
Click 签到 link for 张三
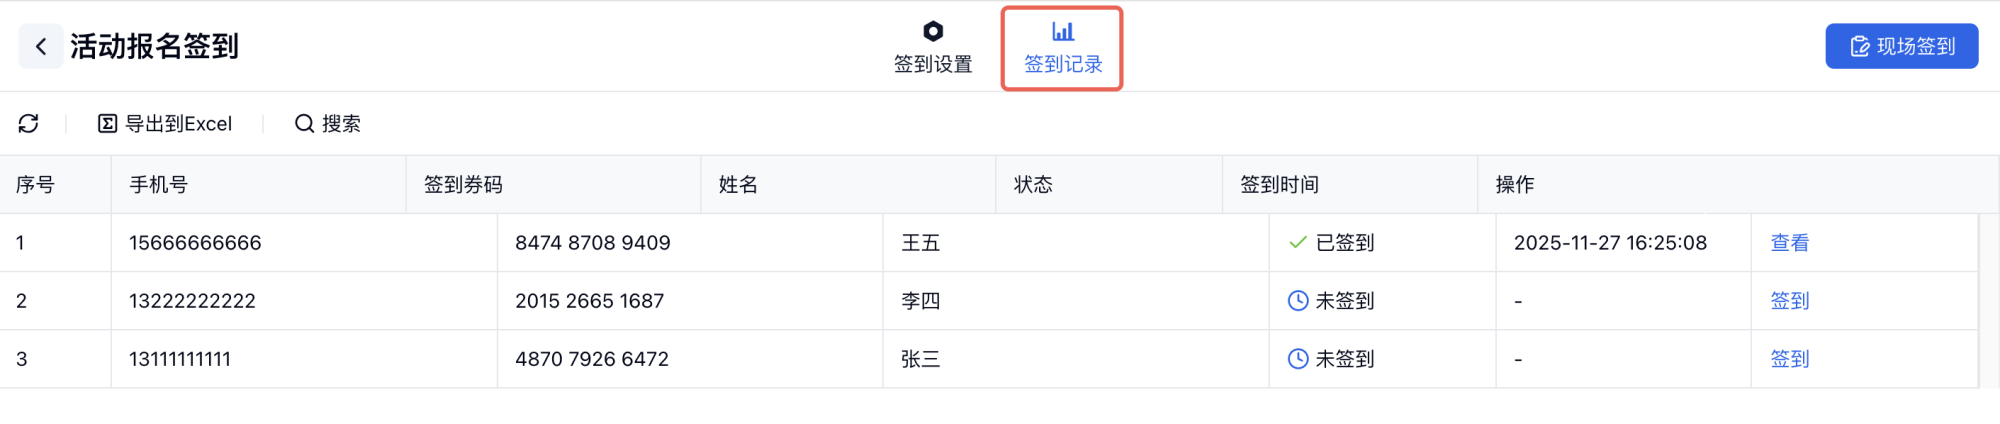point(1789,358)
